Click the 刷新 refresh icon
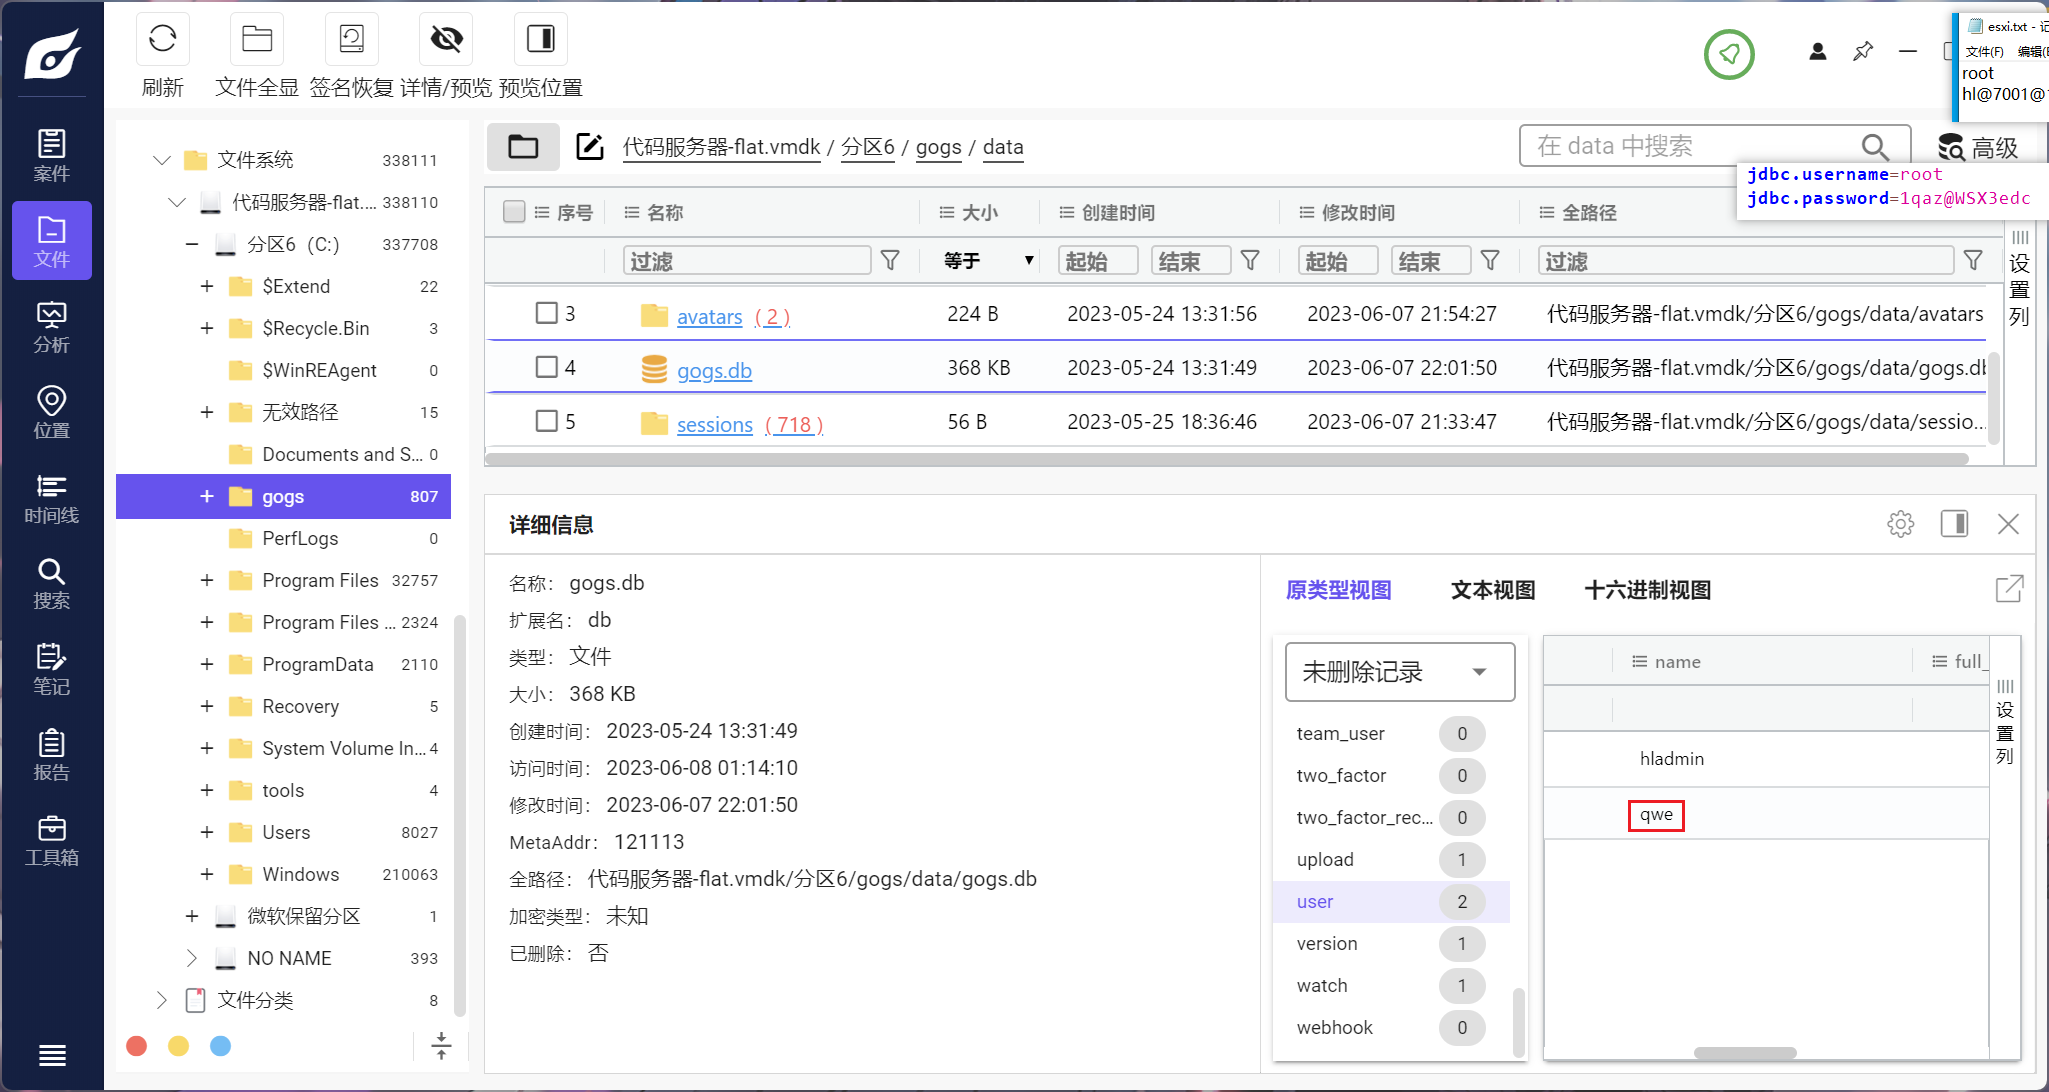2049x1092 pixels. (x=162, y=39)
